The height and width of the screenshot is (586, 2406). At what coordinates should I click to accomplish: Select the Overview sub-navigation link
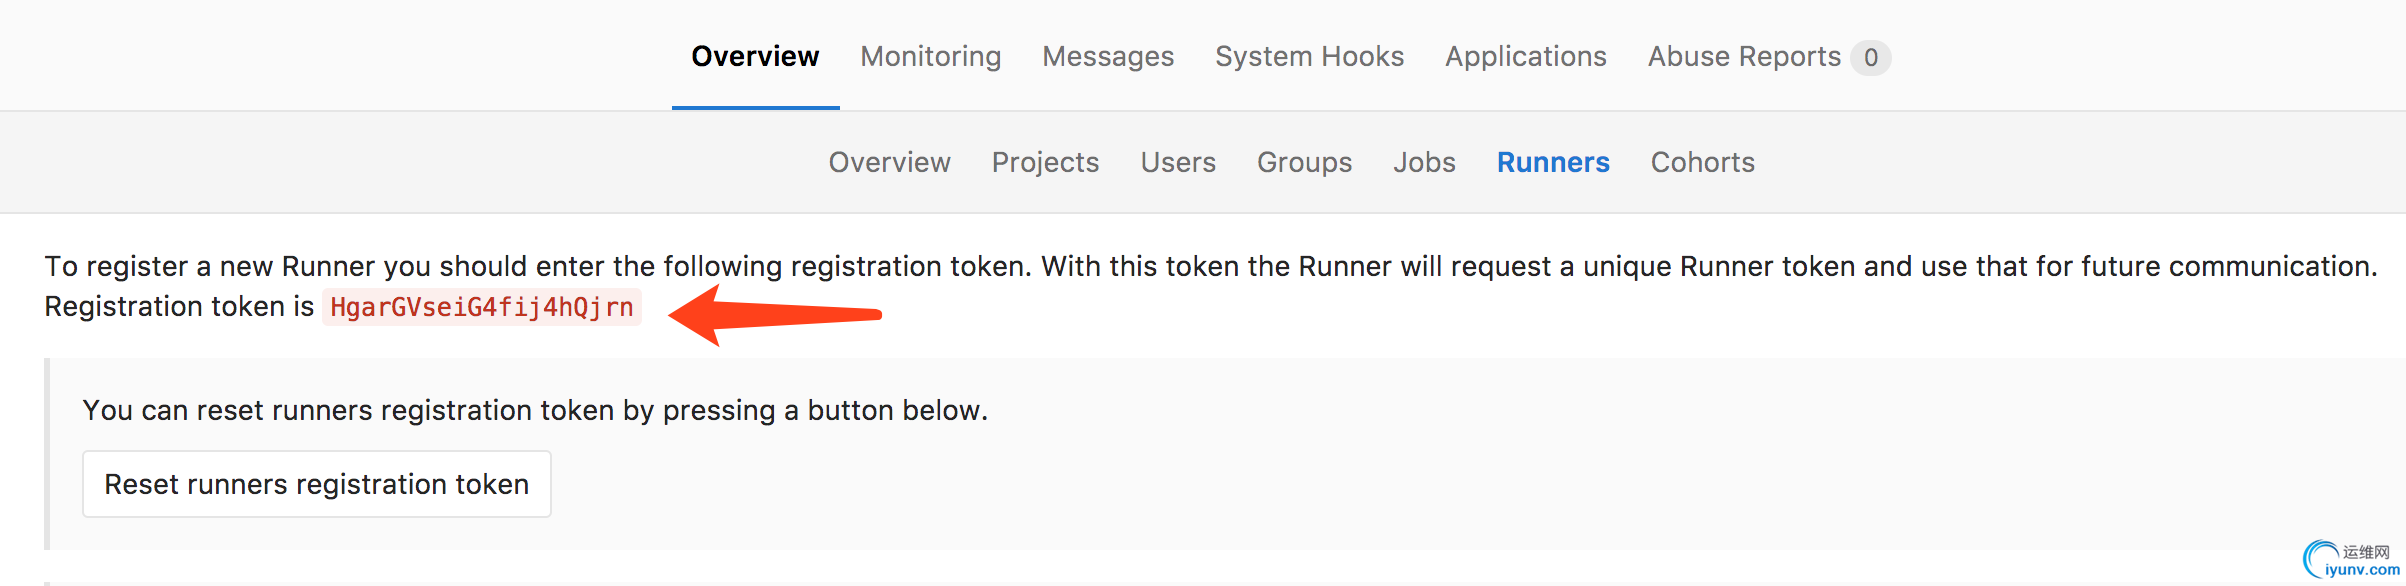coord(889,162)
